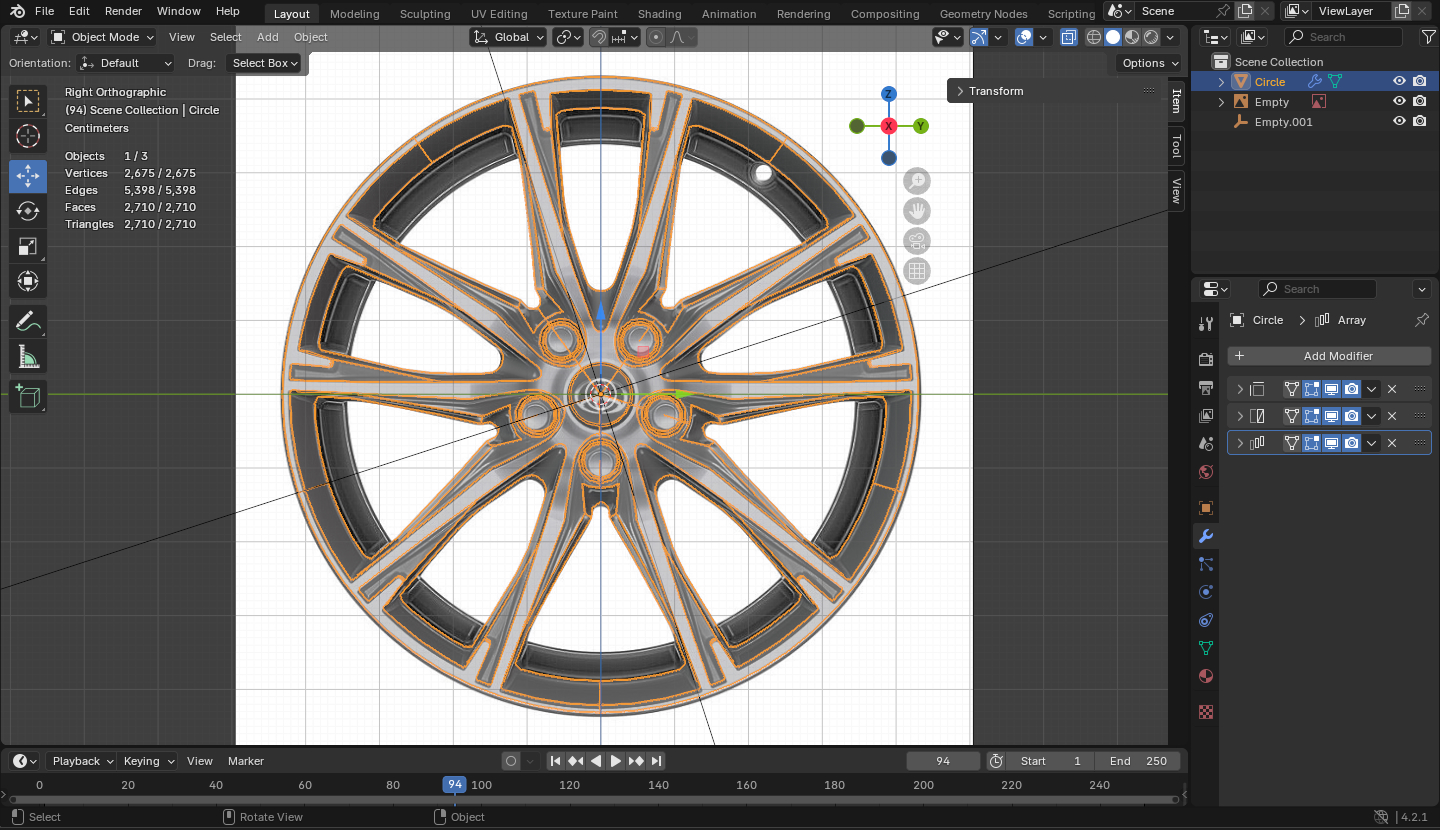This screenshot has height=830, width=1440.
Task: Hide the Empty object in viewport
Action: pyautogui.click(x=1399, y=102)
